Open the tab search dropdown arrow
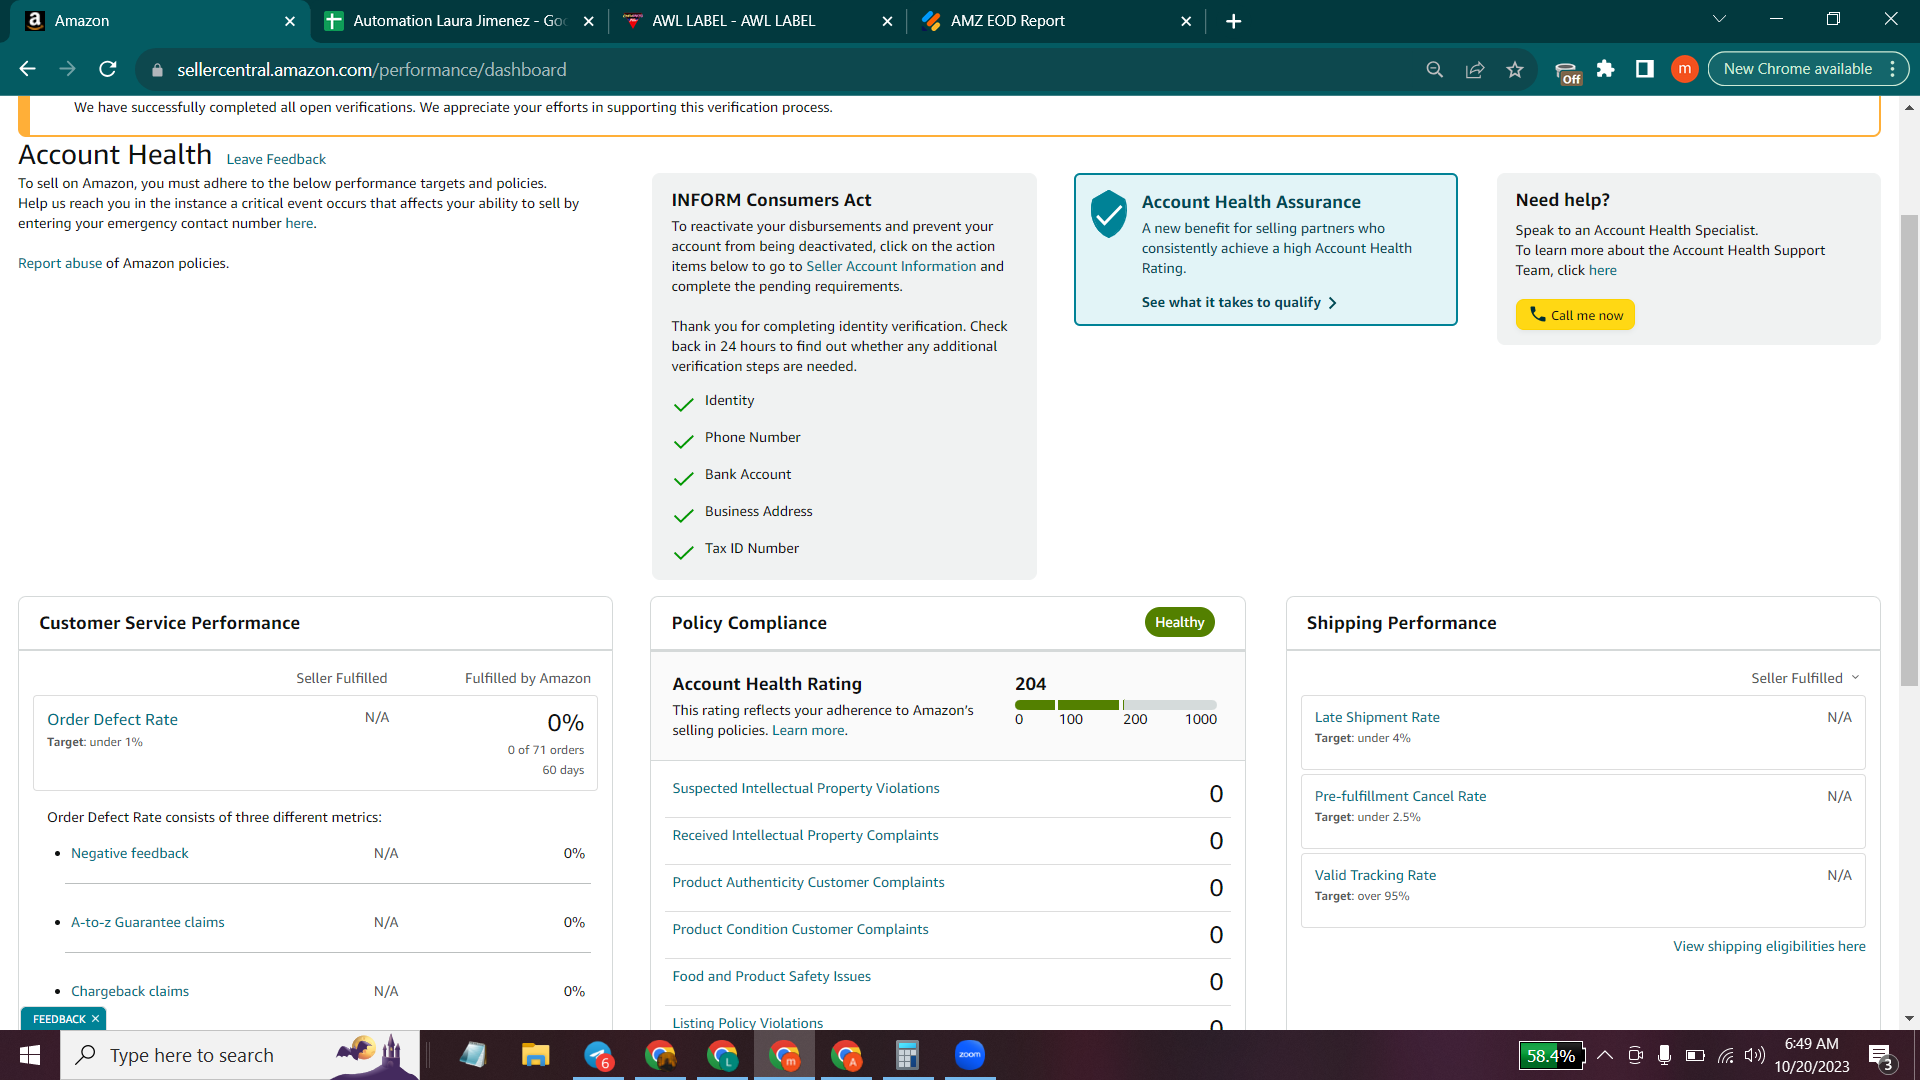This screenshot has width=1920, height=1080. pyautogui.click(x=1719, y=19)
